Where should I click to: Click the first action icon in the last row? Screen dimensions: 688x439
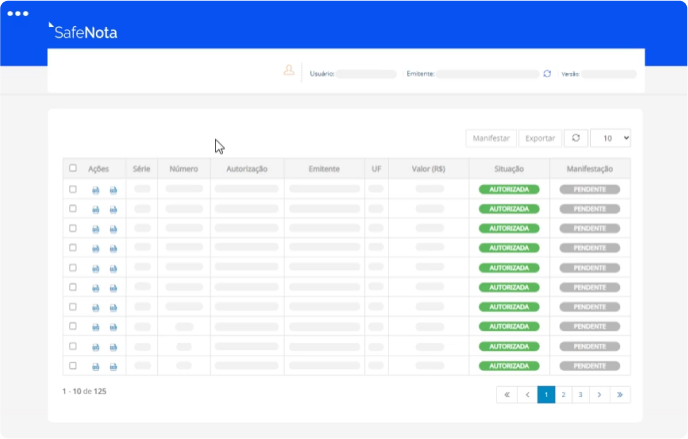[x=96, y=366]
